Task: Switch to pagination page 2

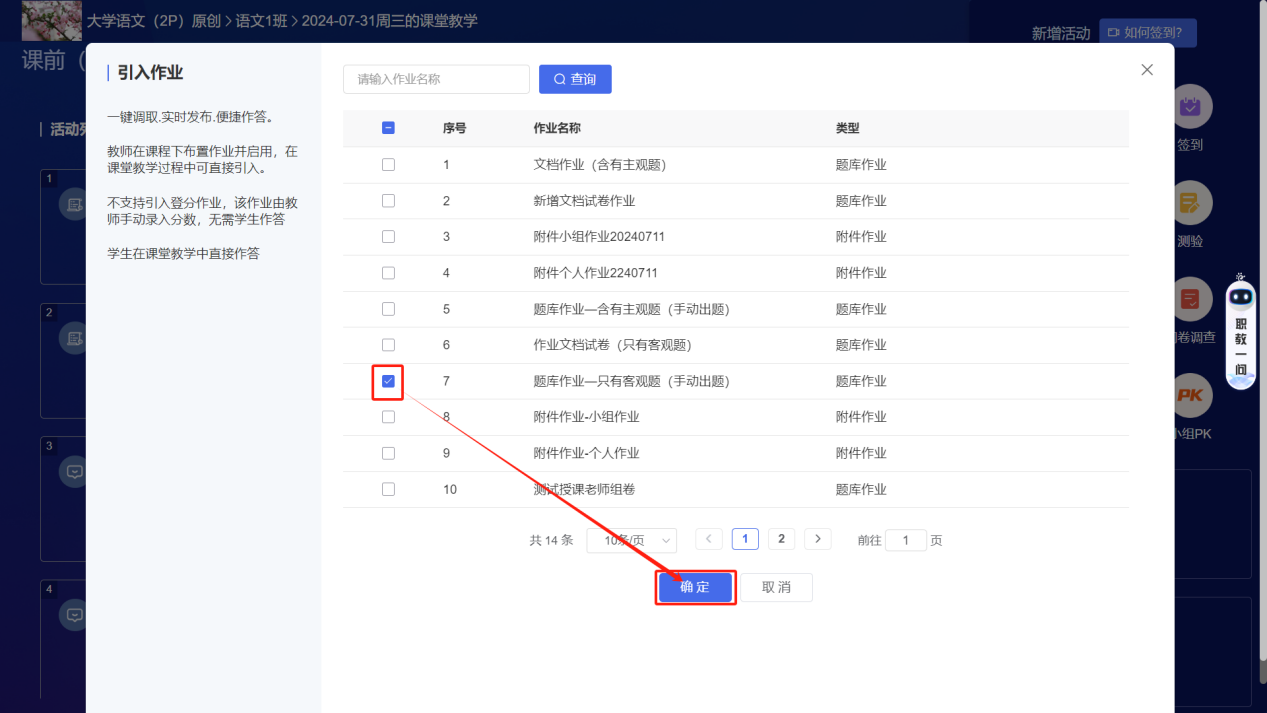Action: pos(781,538)
